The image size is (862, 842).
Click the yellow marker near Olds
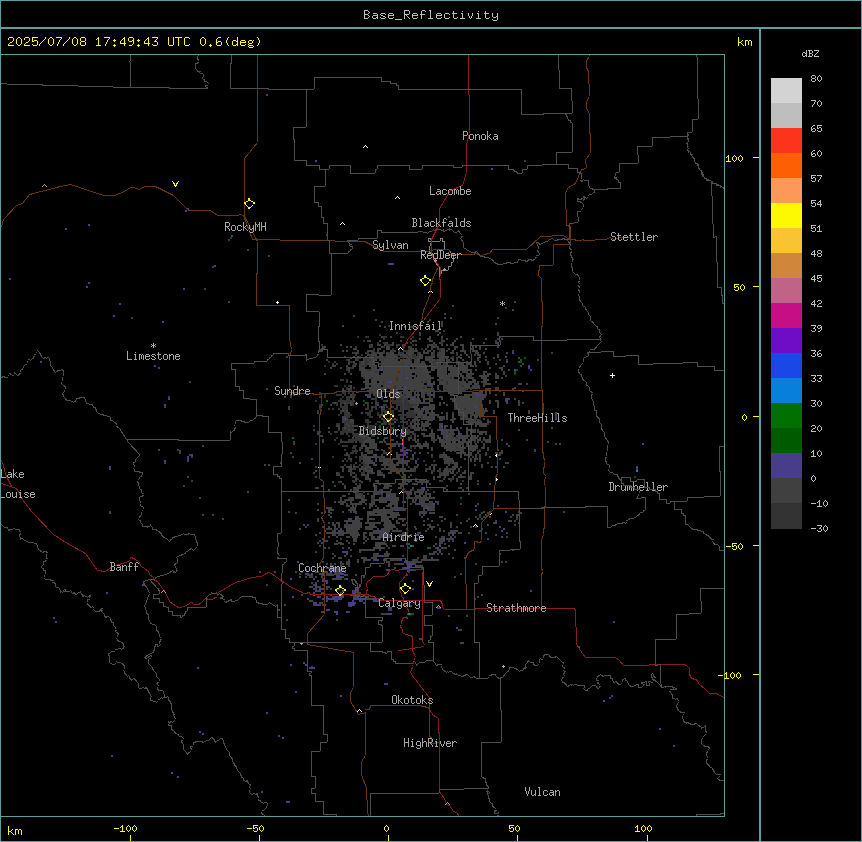tap(388, 417)
